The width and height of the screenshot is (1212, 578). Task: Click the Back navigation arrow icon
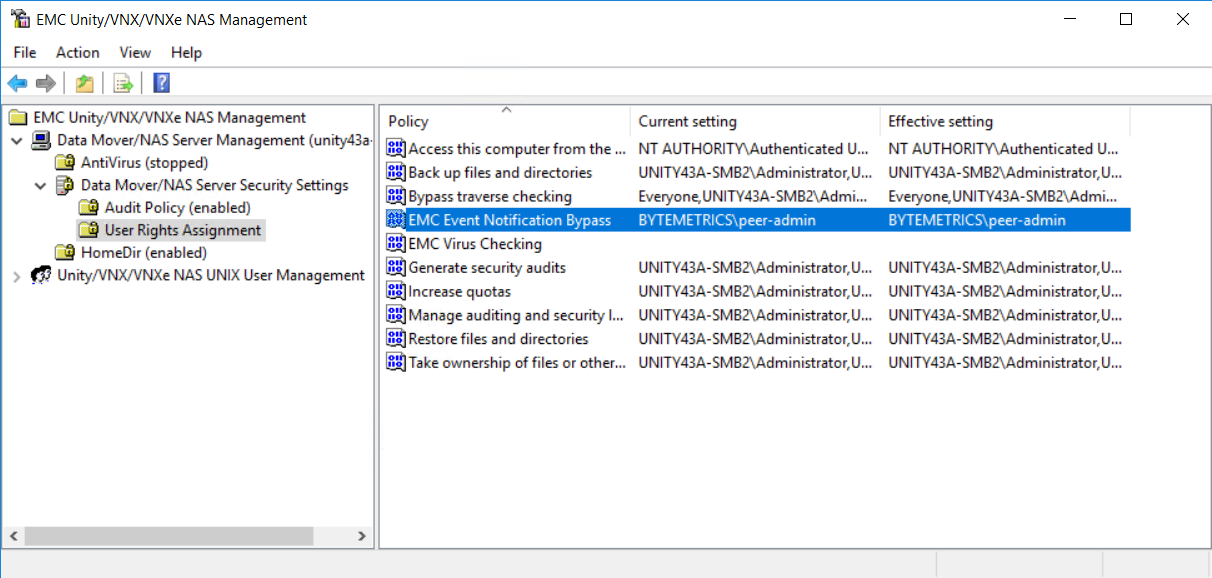pos(17,83)
